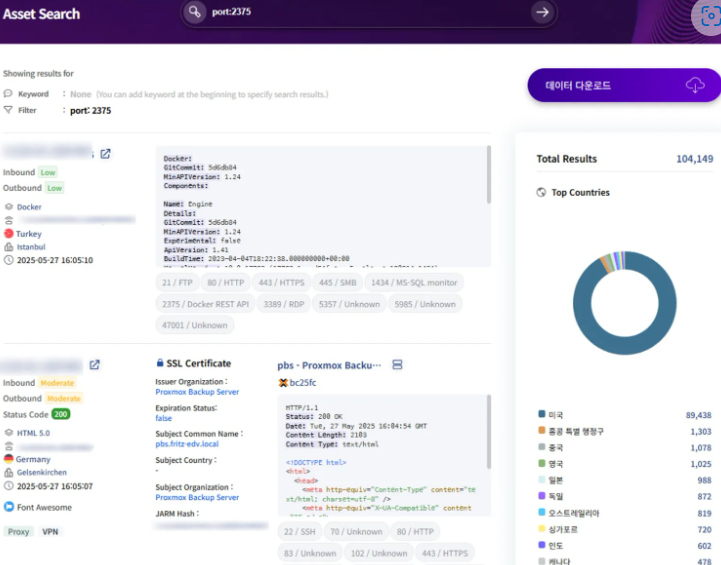The height and width of the screenshot is (565, 721).
Task: Open the pbs.fritz-edv.local common name link
Action: click(187, 444)
